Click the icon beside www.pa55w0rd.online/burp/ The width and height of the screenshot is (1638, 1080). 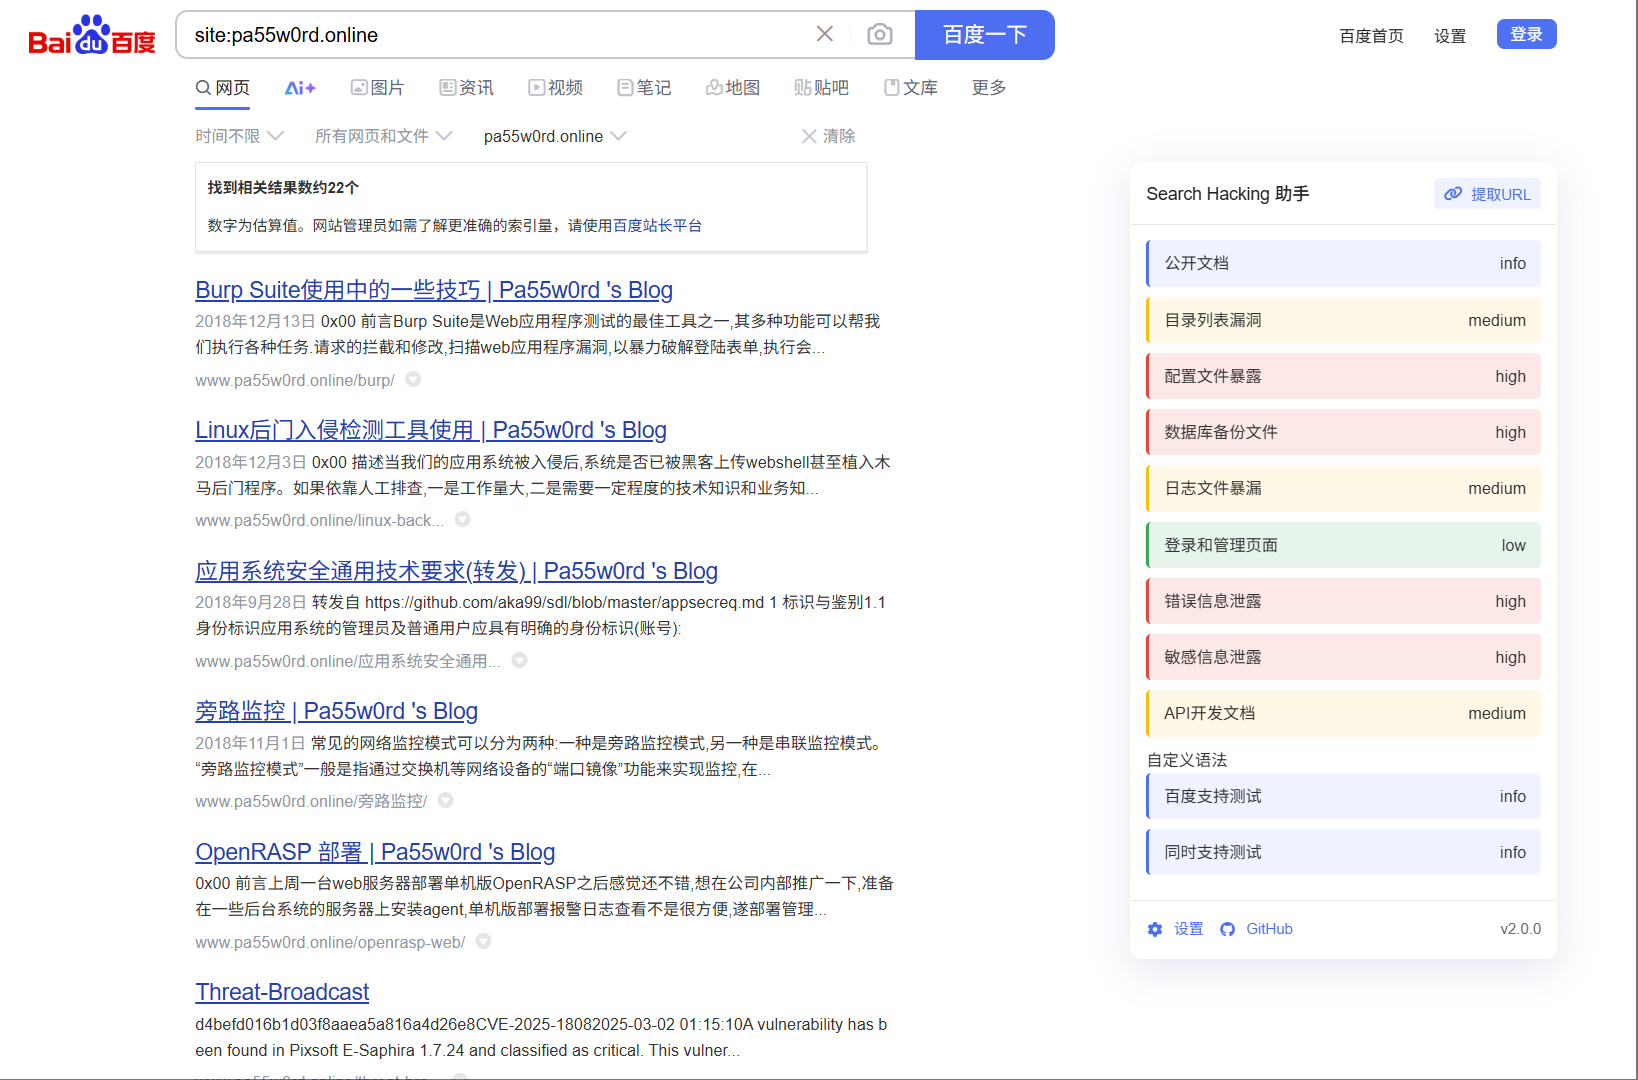[x=413, y=380]
